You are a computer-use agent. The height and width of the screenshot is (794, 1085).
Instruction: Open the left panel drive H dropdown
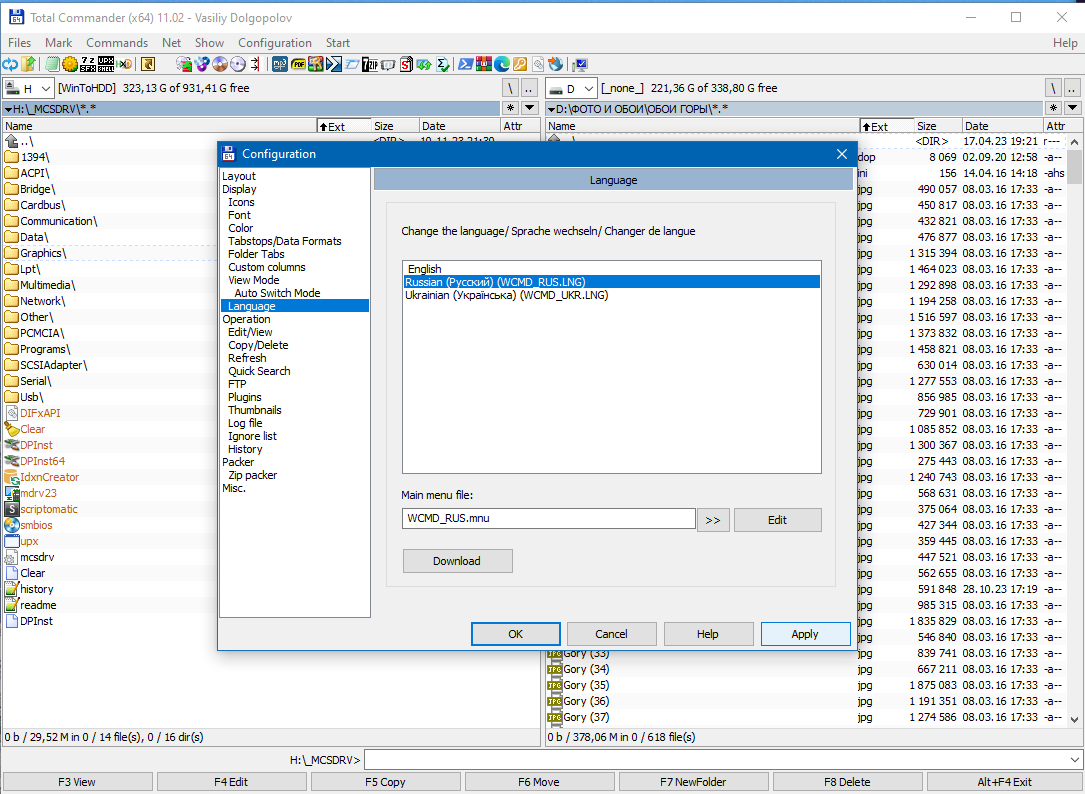click(28, 88)
